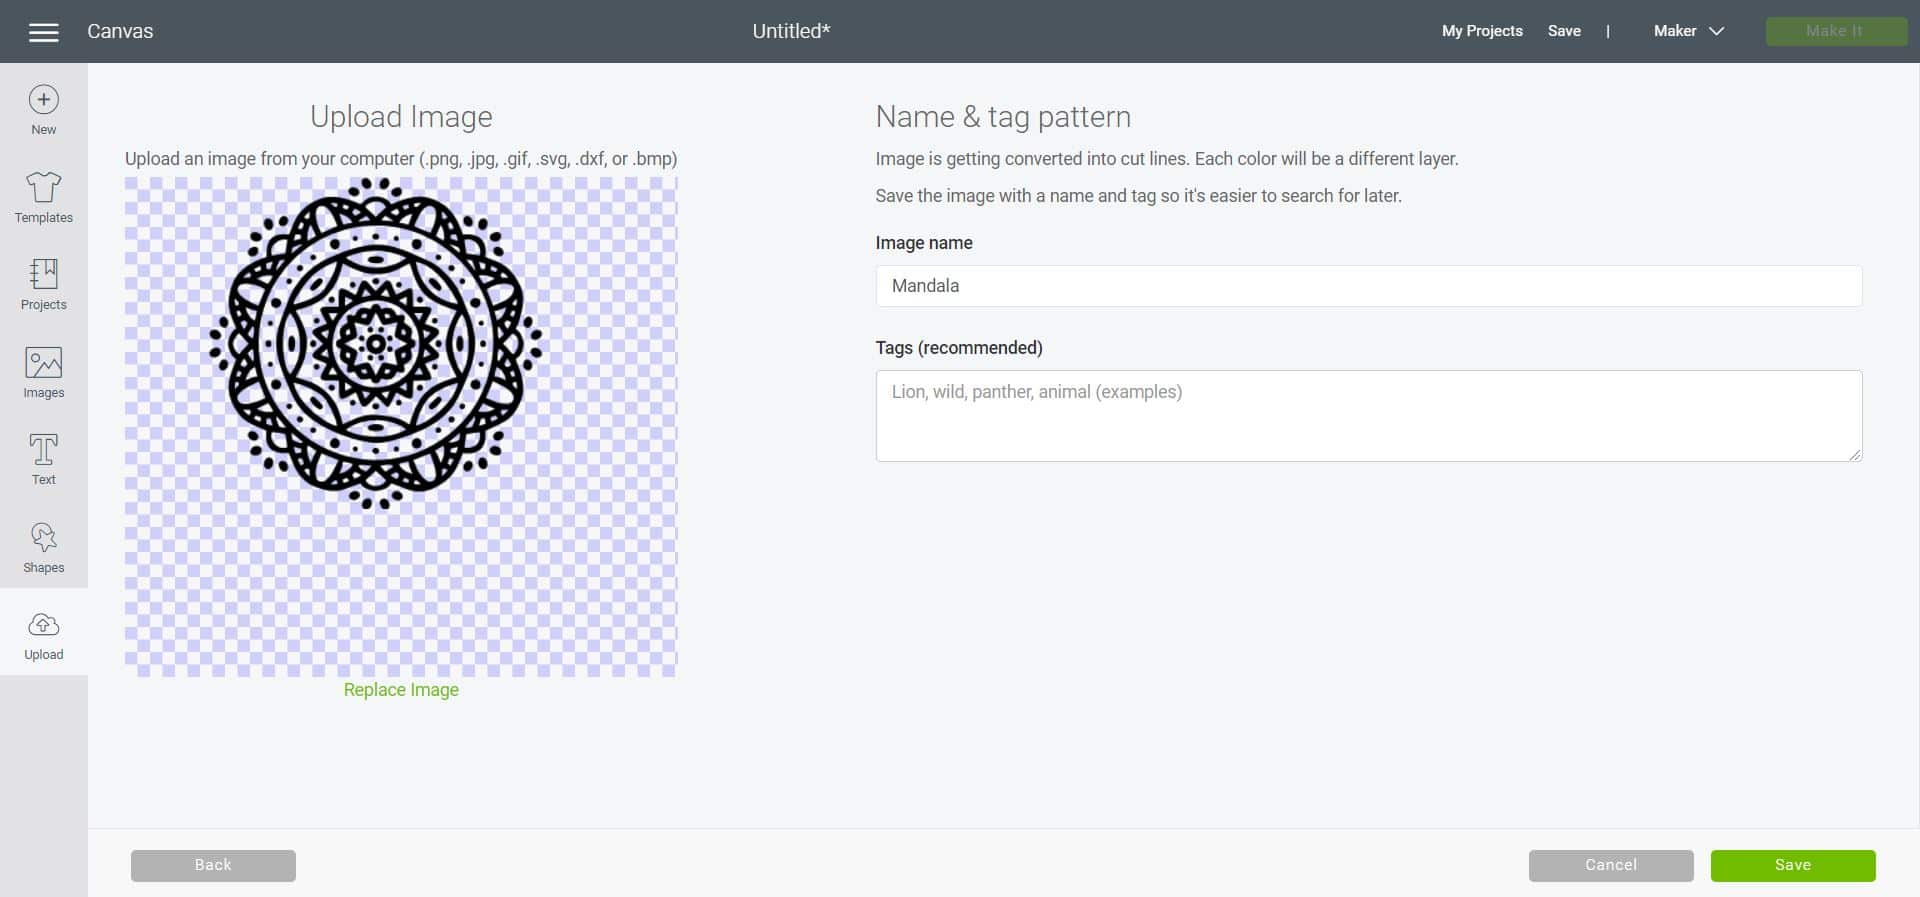Open the Templates t-shirt icon
The height and width of the screenshot is (897, 1920).
pyautogui.click(x=43, y=187)
